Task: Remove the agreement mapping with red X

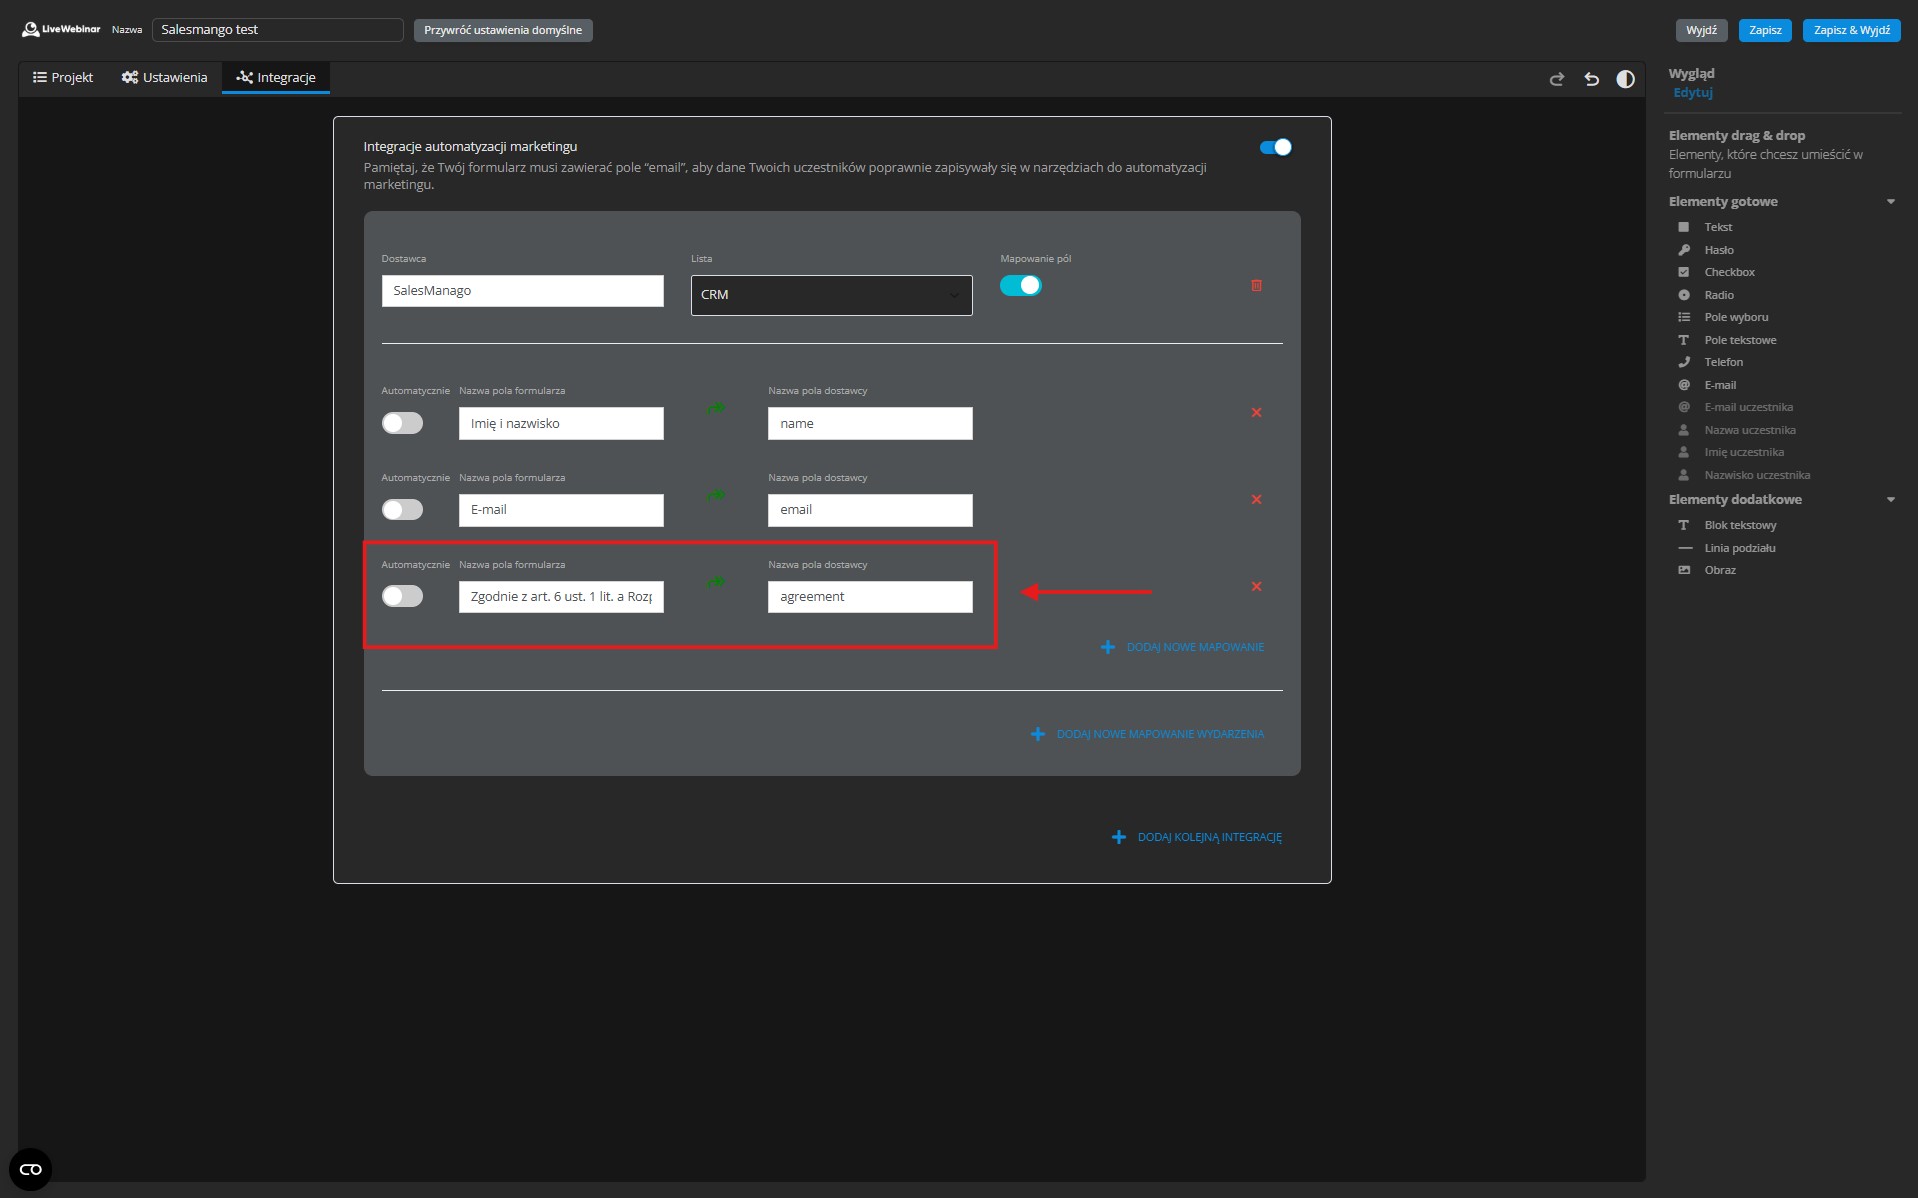Action: click(1257, 587)
